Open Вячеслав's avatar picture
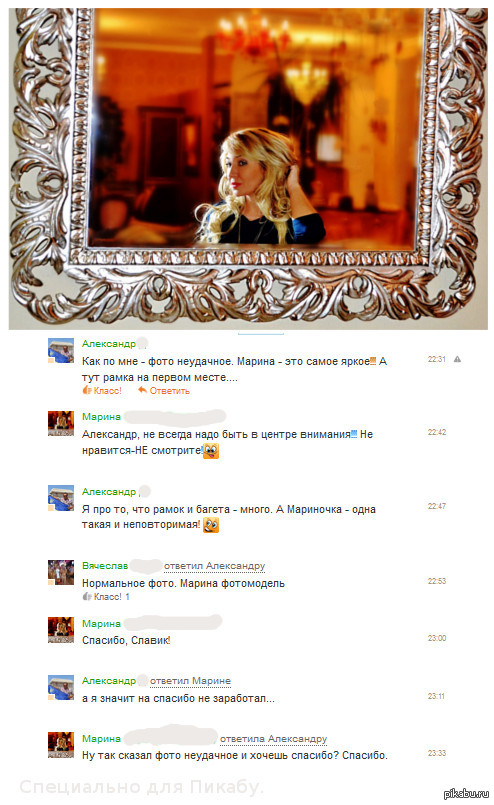 (x=61, y=572)
